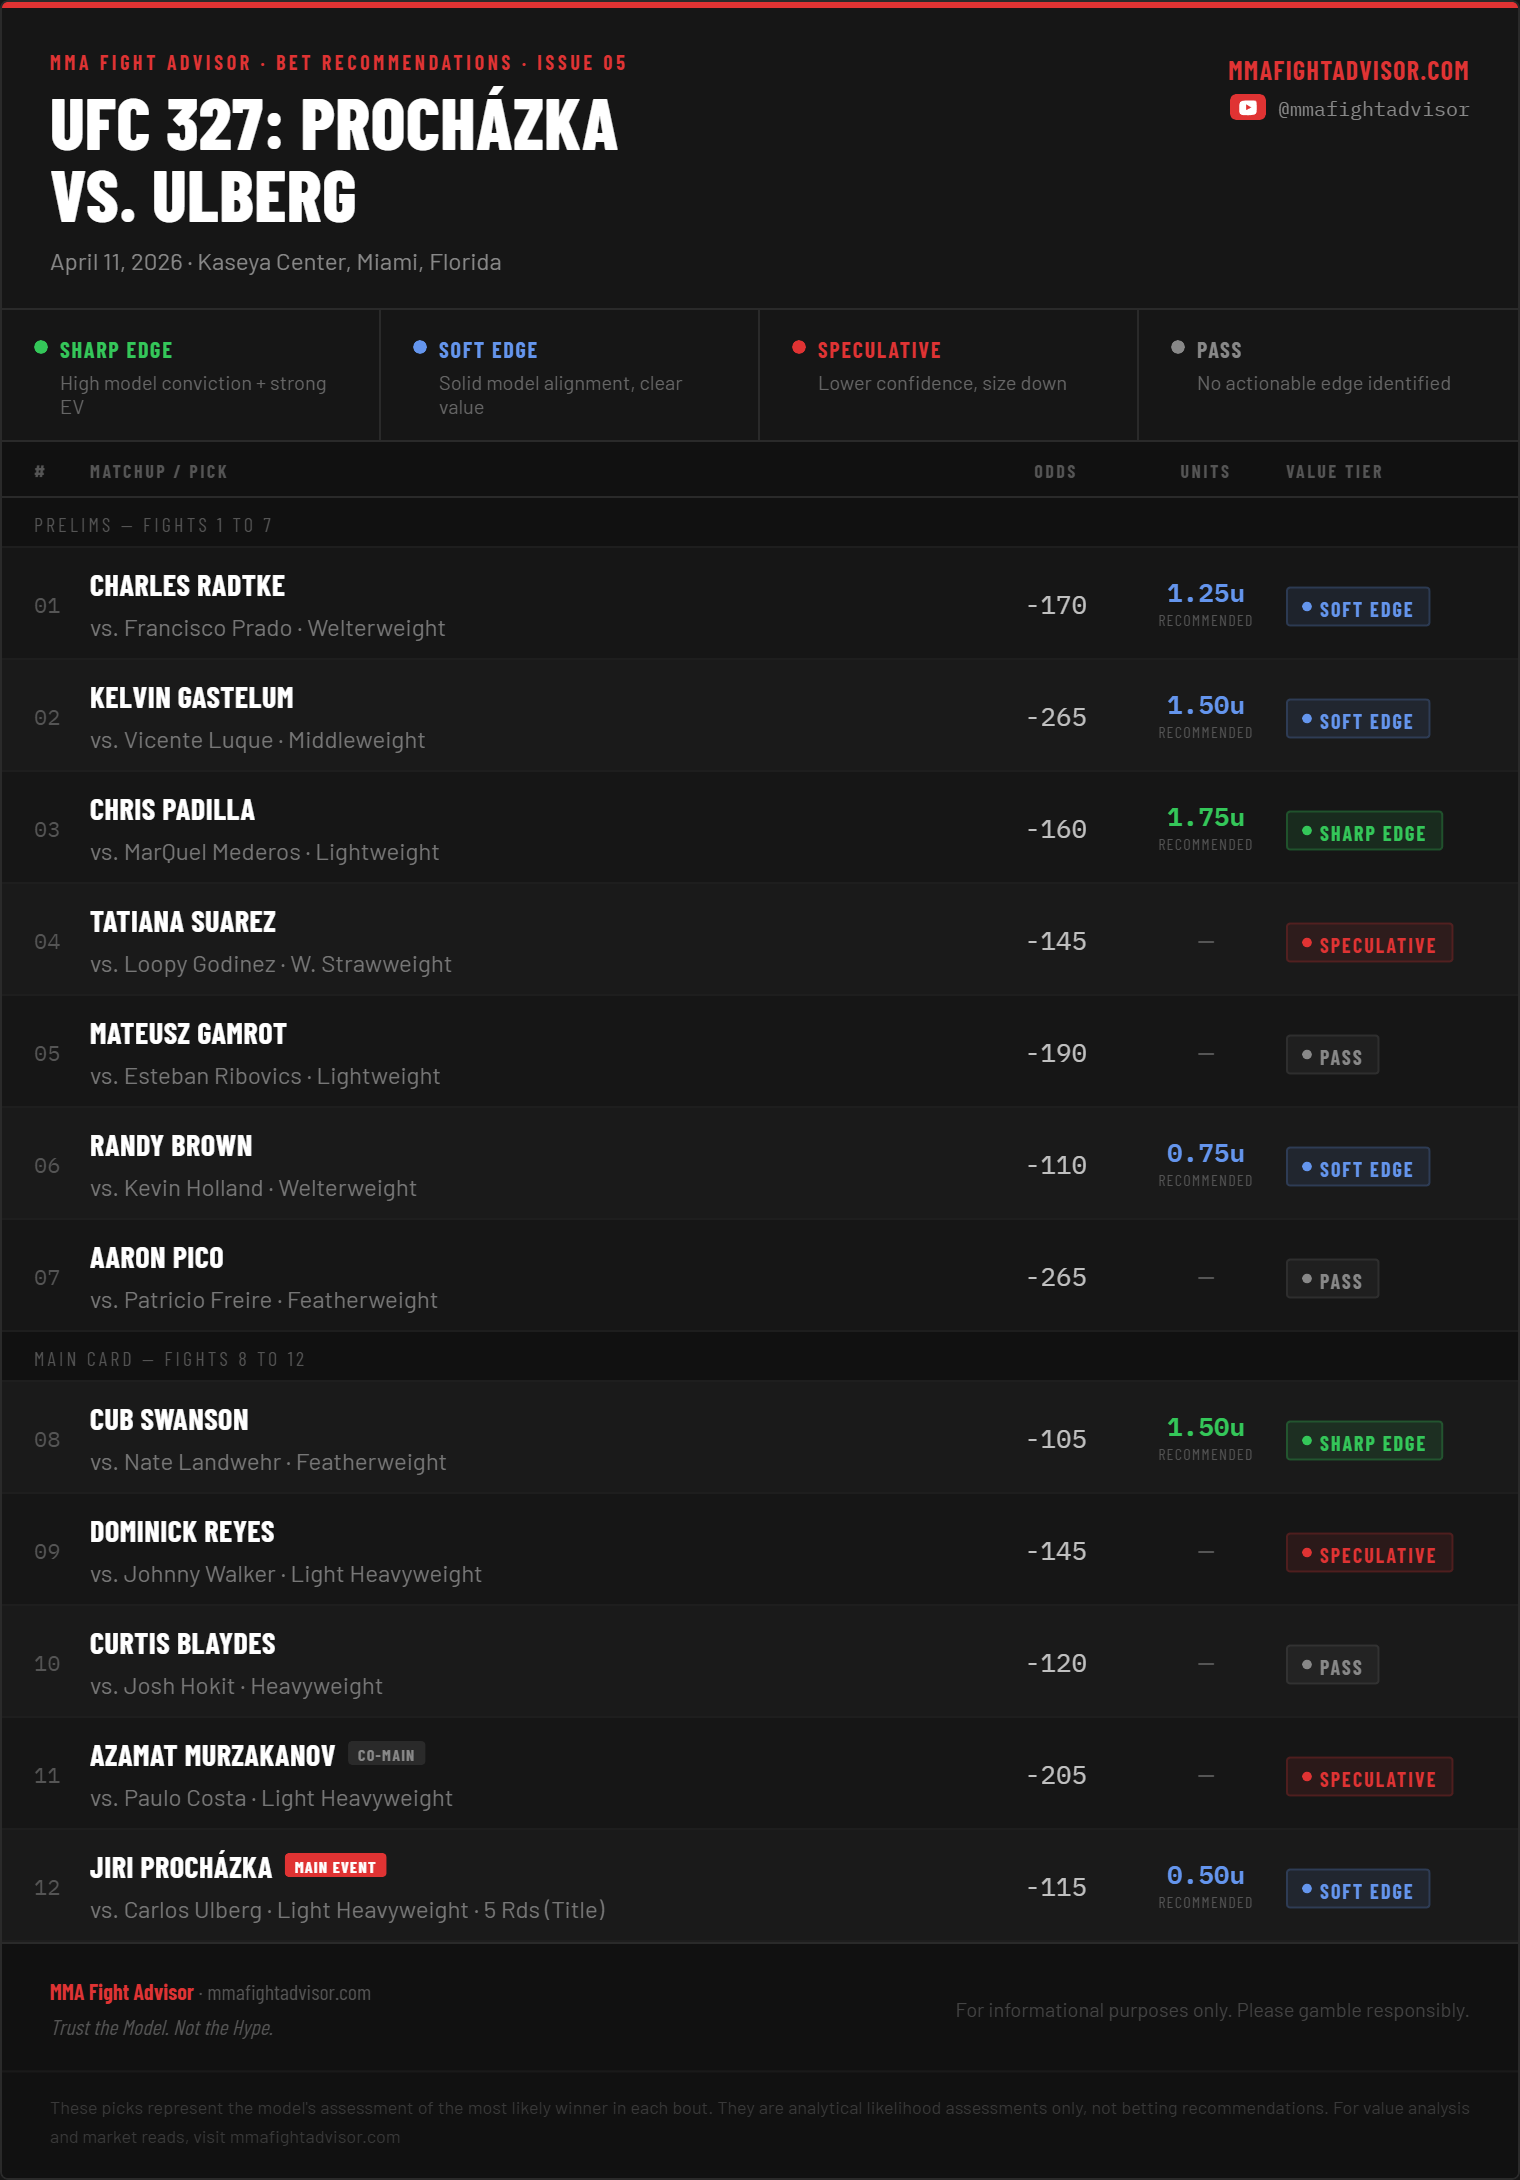
Task: Click the YouTube icon in header
Action: [x=1247, y=107]
